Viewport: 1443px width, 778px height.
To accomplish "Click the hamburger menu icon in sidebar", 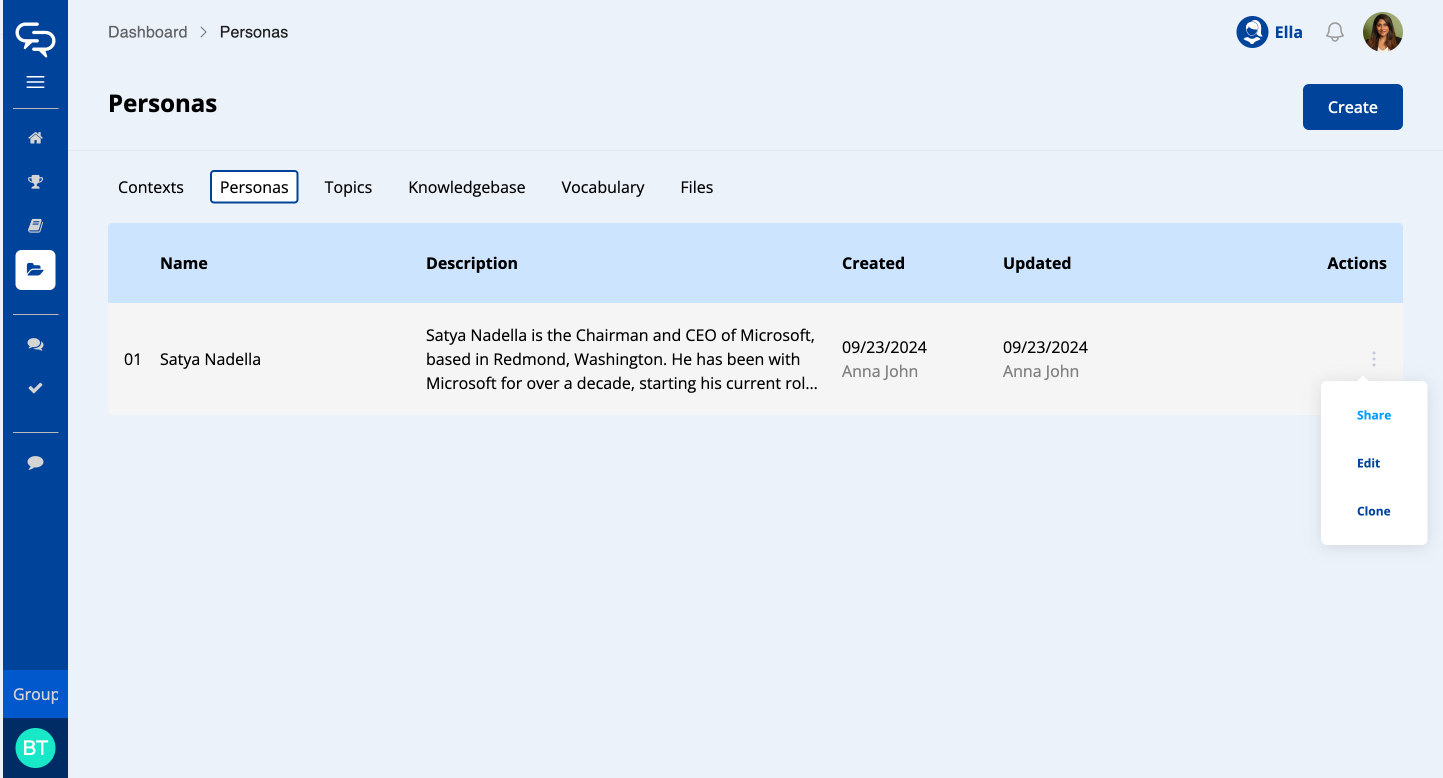I will click(35, 82).
